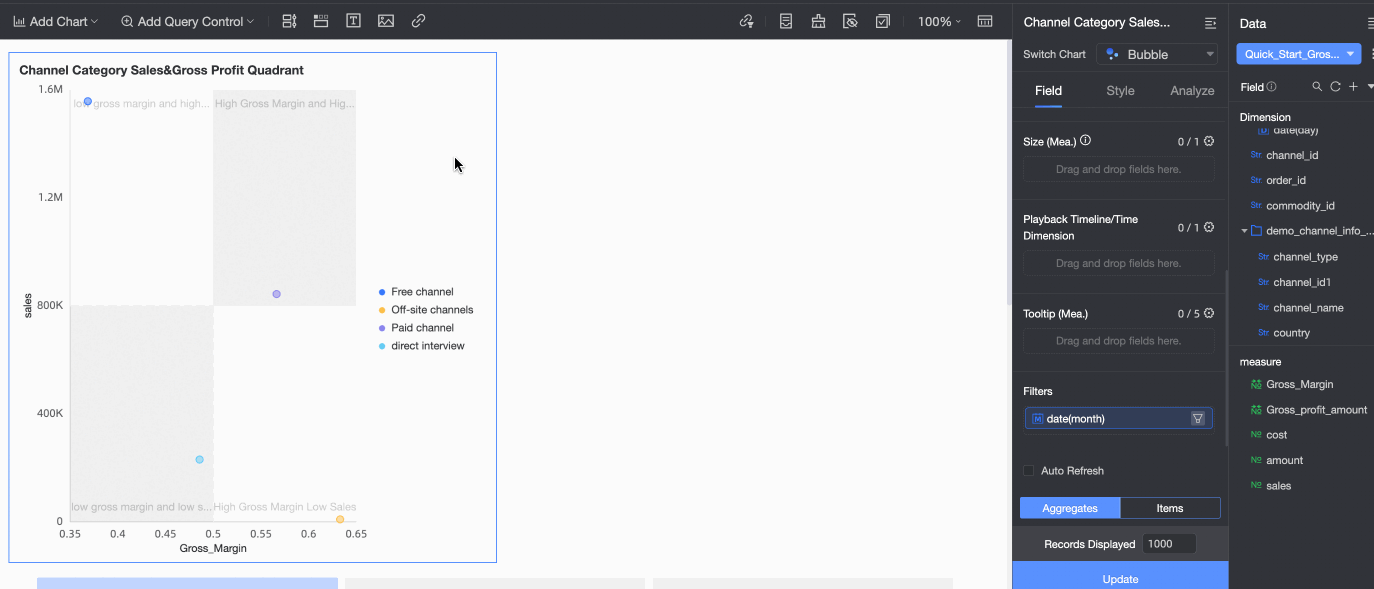Viewport: 1374px width, 589px height.
Task: Click the component list icon beside Add Query Control
Action: (289, 21)
